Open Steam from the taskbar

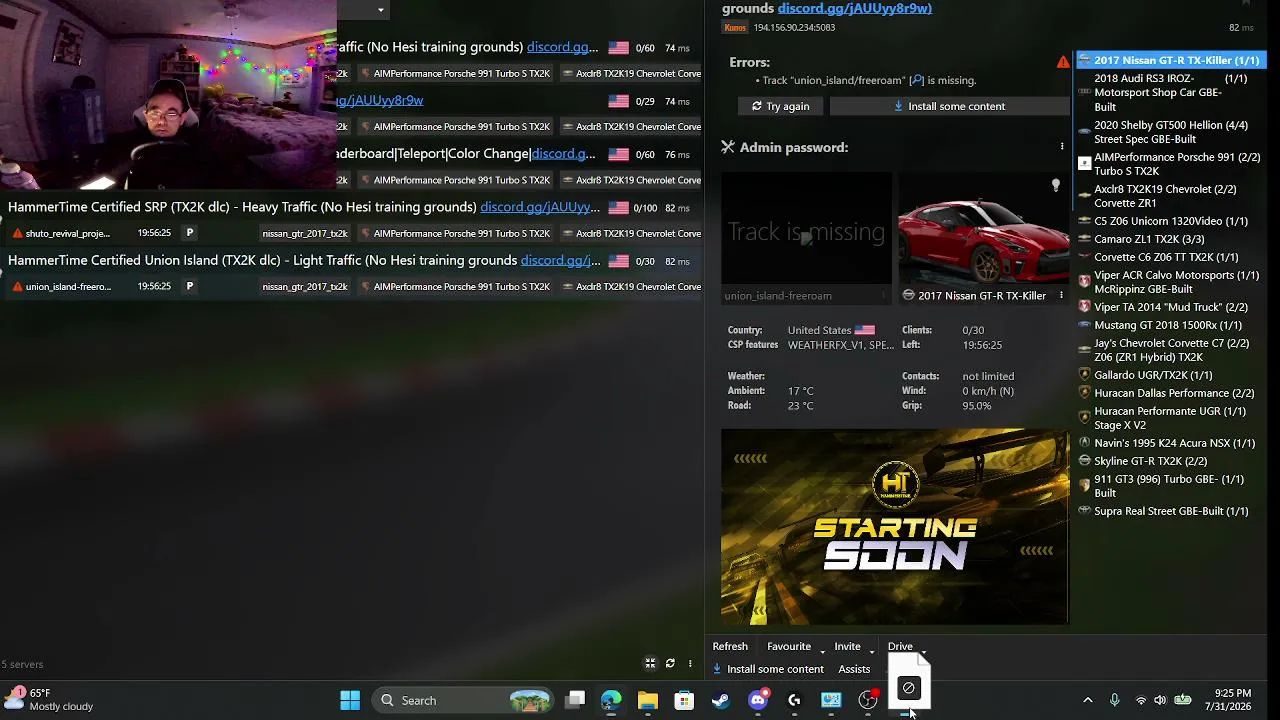pos(721,700)
